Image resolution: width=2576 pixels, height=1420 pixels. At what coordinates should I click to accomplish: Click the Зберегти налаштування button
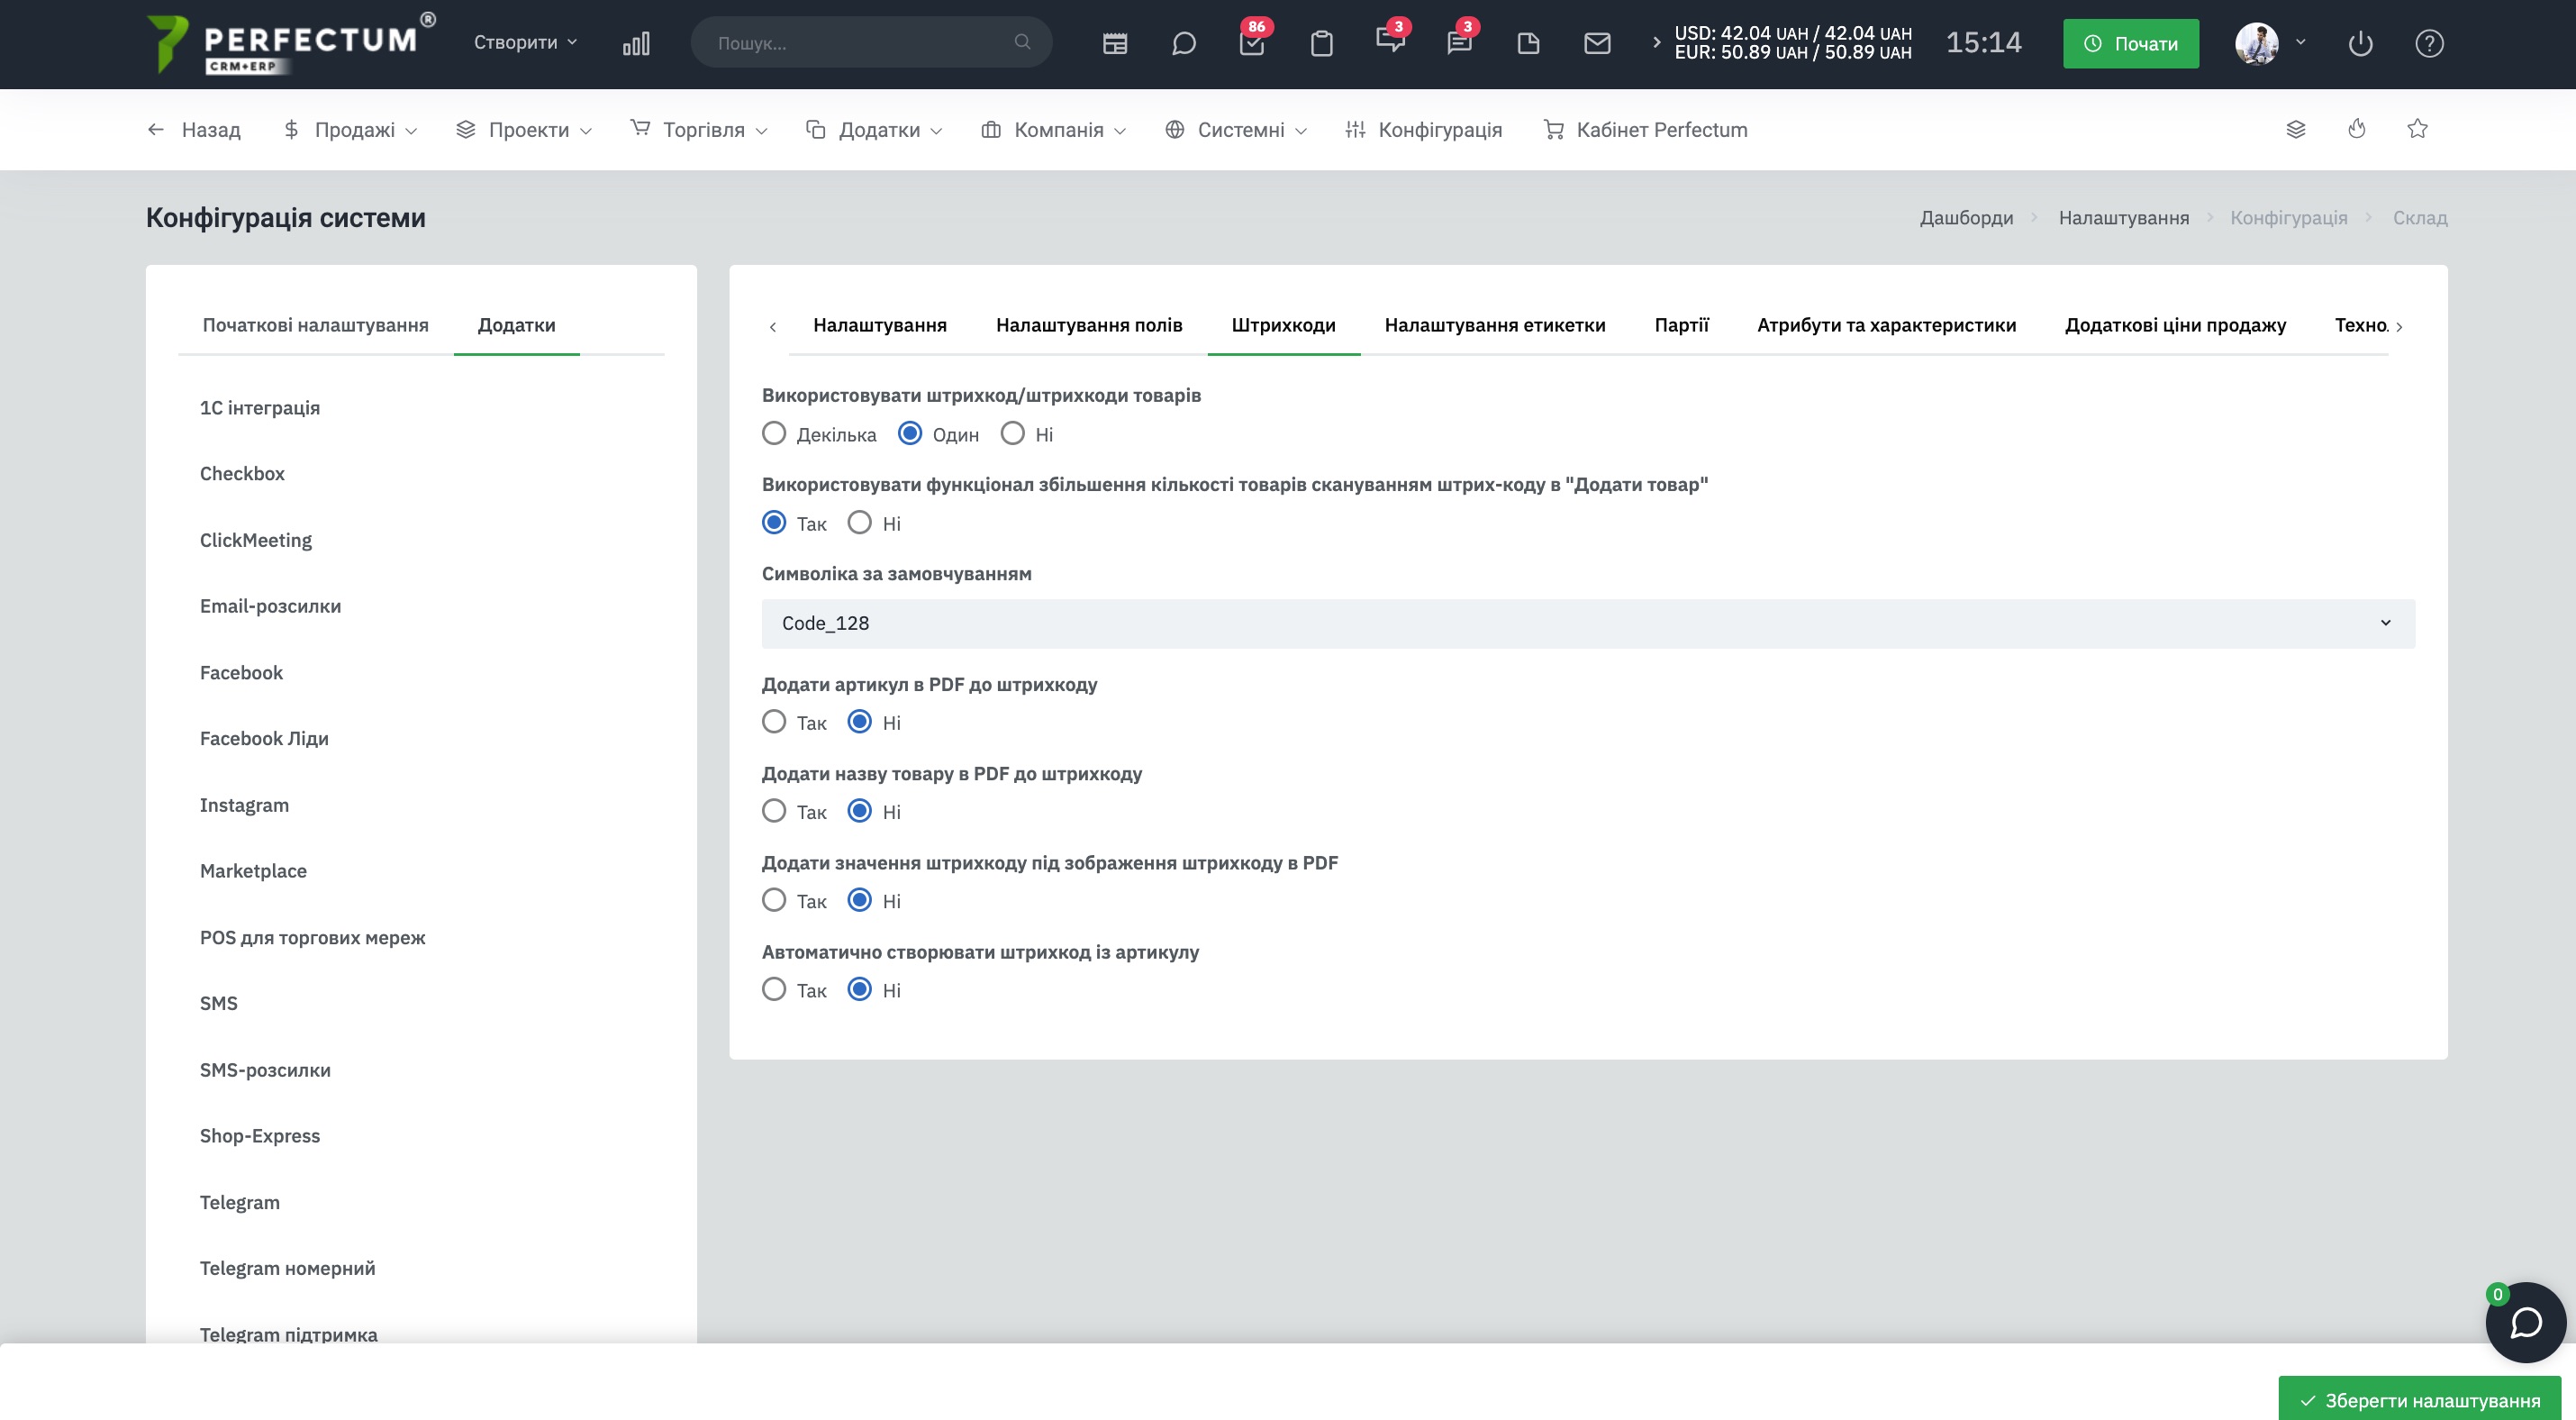2419,1399
